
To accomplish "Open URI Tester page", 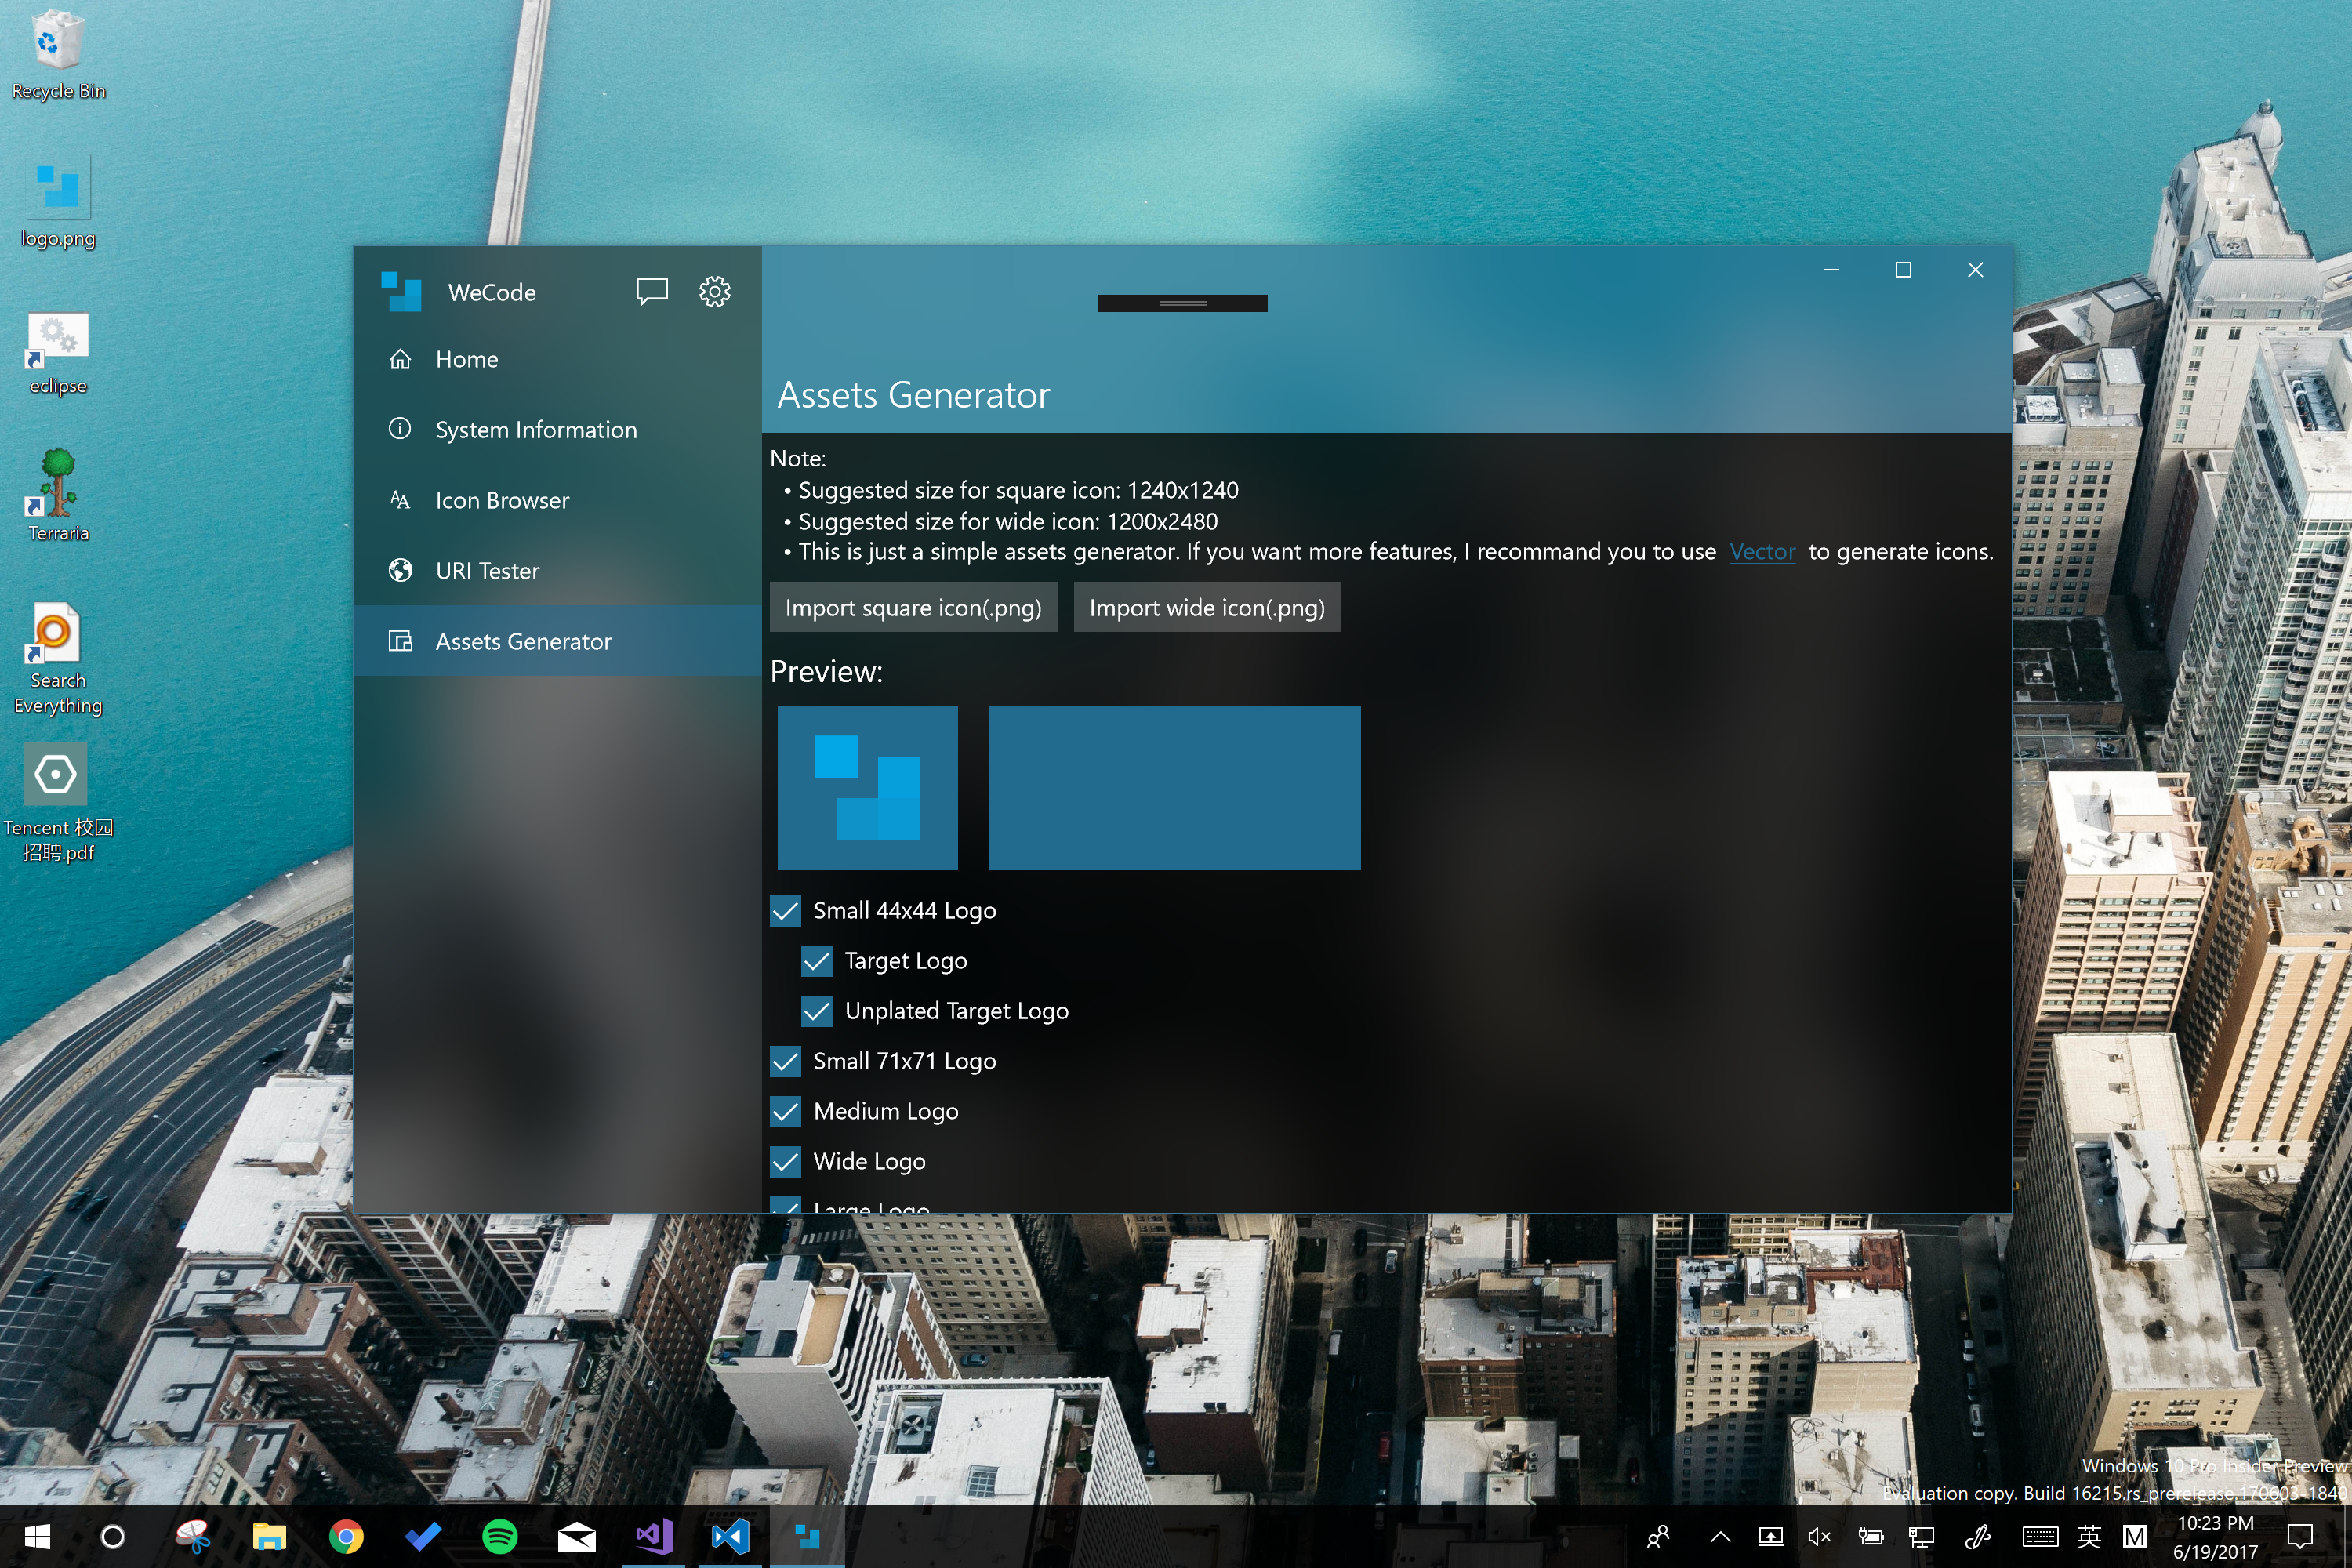I will pyautogui.click(x=557, y=570).
